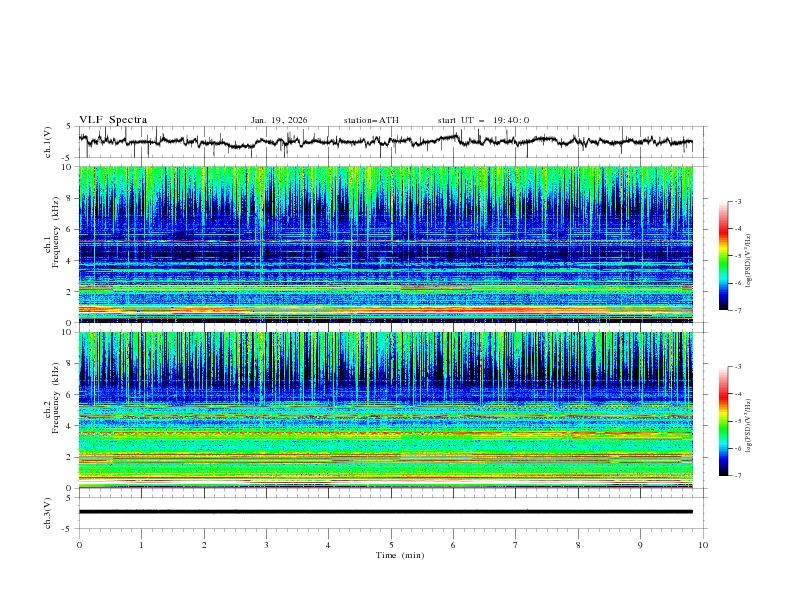The image size is (792, 612).
Task: Click the ch.2 "Frequency (kHz)" axis label
Action: pos(56,398)
